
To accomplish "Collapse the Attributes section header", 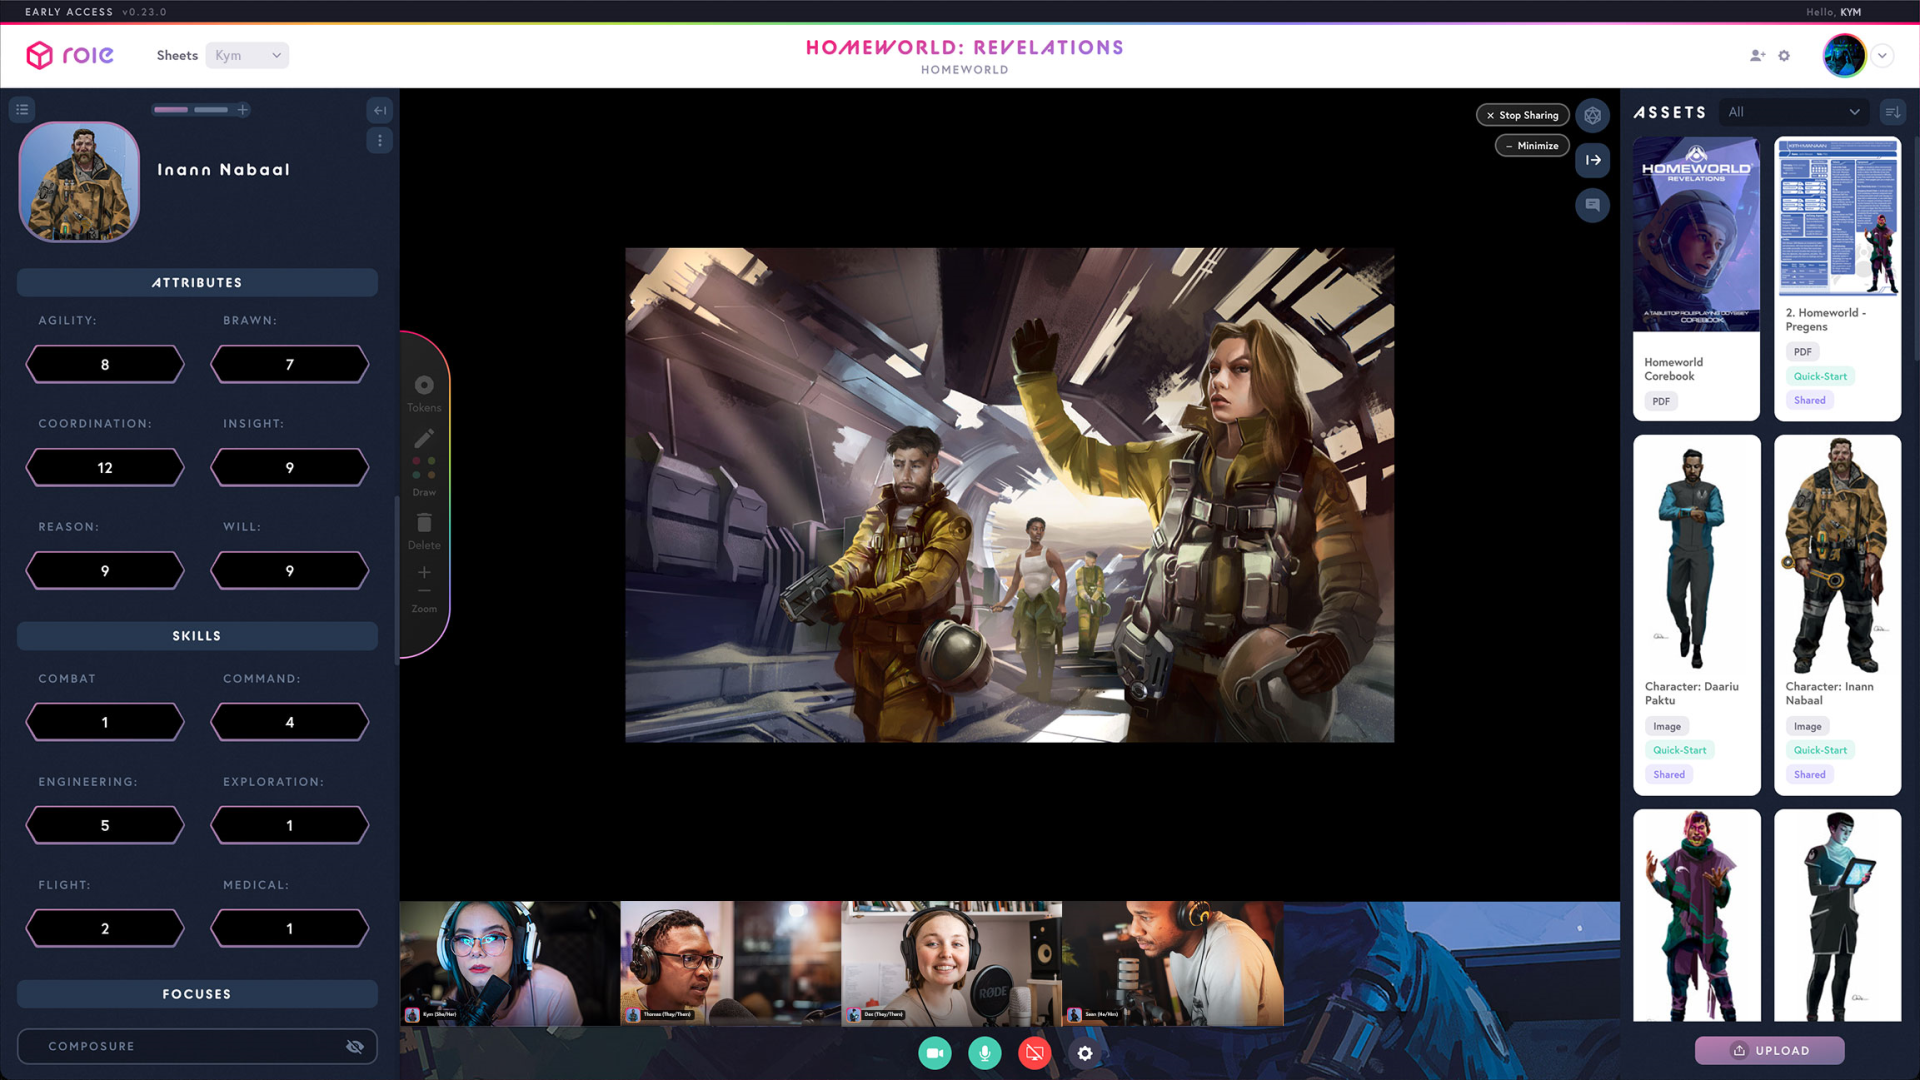I will (x=197, y=283).
